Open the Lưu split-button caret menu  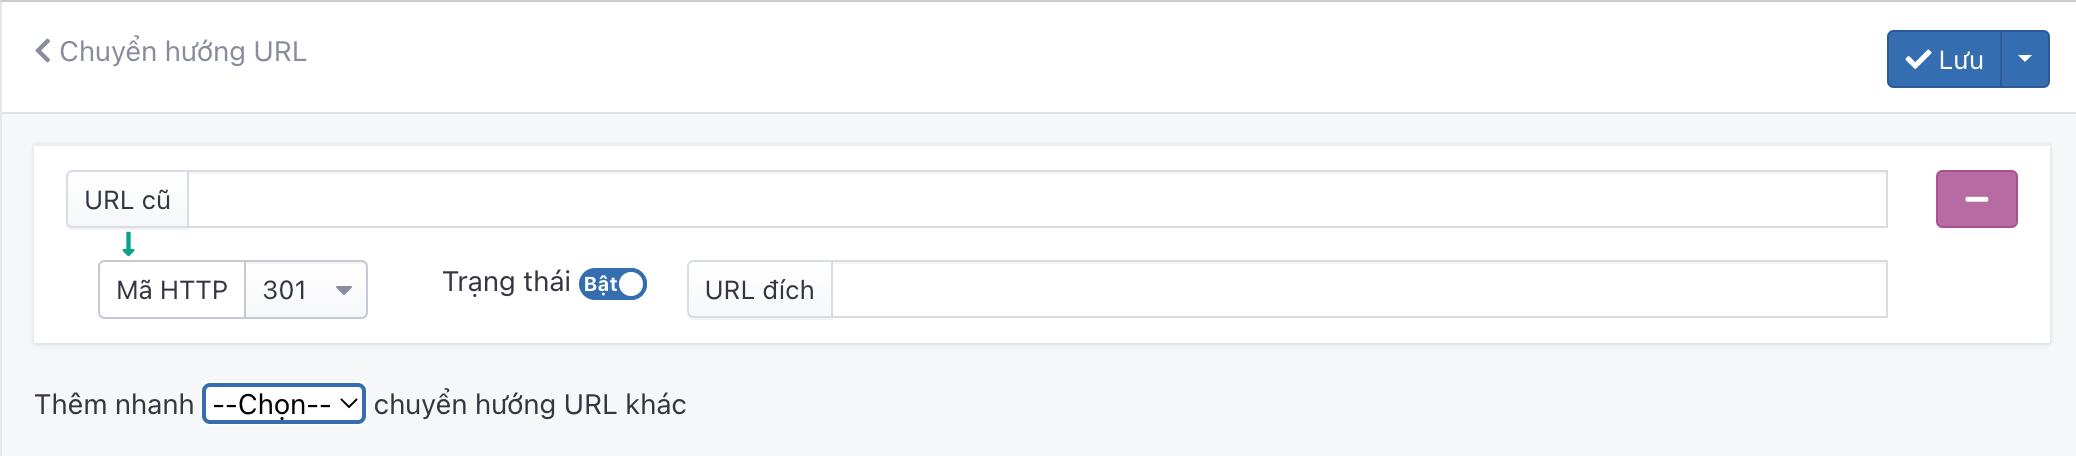tap(2025, 59)
